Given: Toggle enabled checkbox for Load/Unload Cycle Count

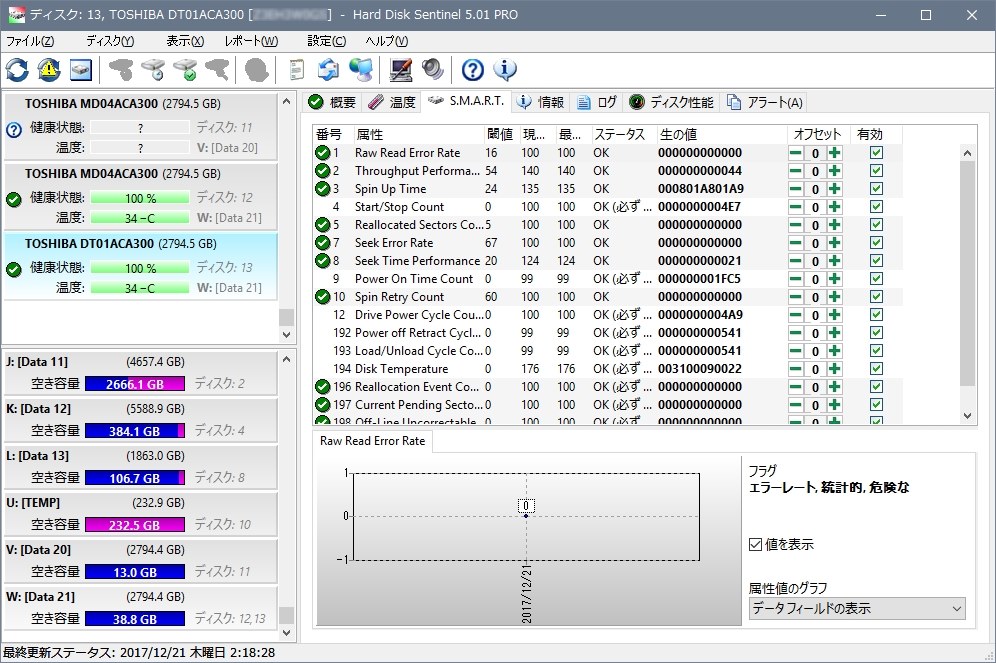Looking at the screenshot, I should (x=877, y=351).
